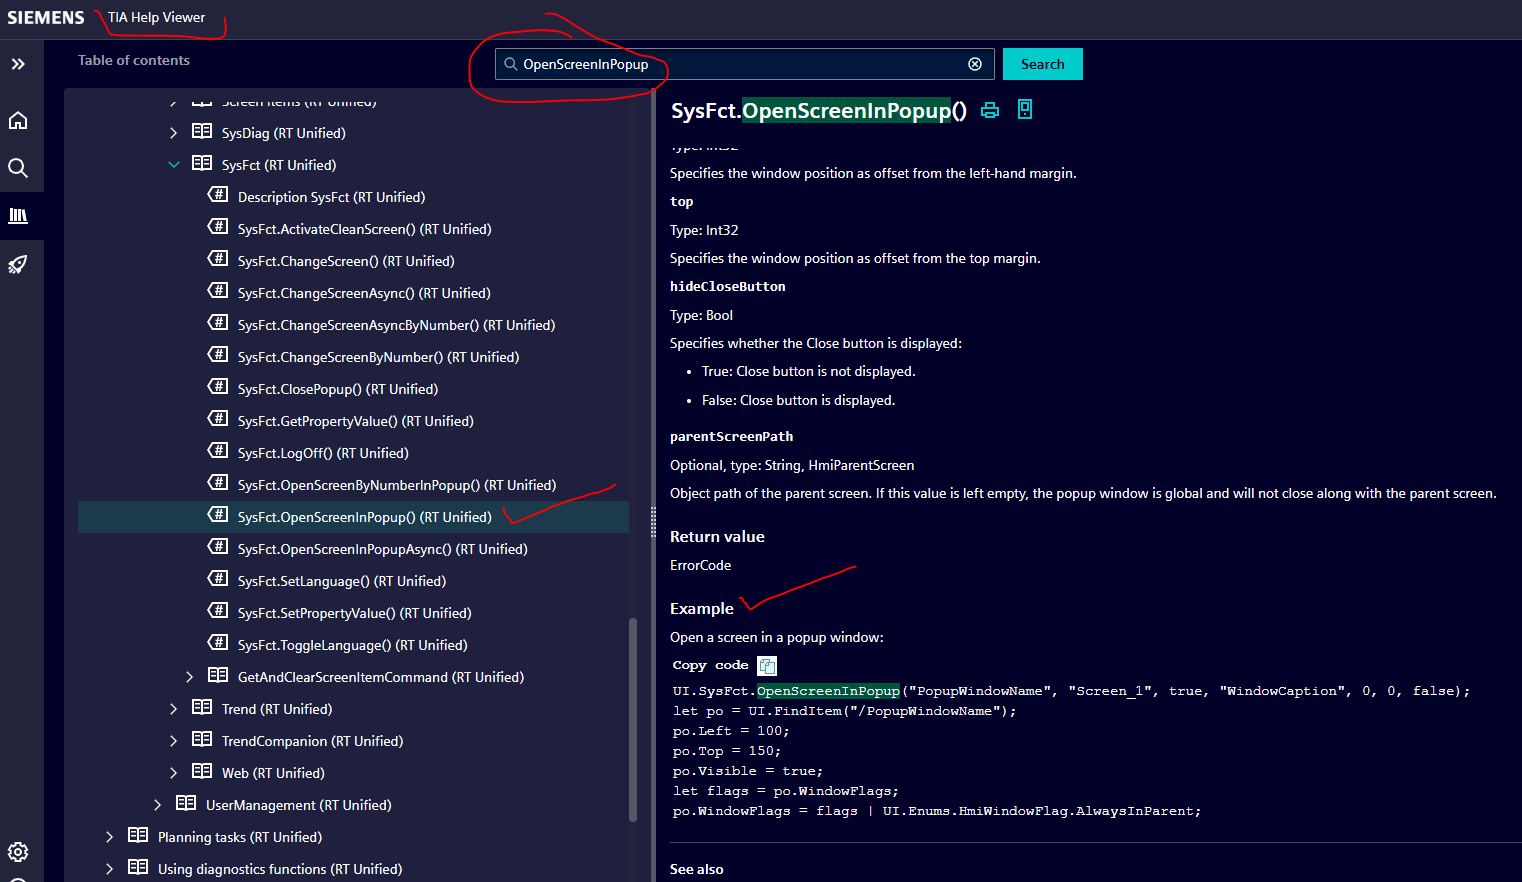Expand the SysDiag (RT Unified) node
The image size is (1522, 882).
click(x=173, y=133)
